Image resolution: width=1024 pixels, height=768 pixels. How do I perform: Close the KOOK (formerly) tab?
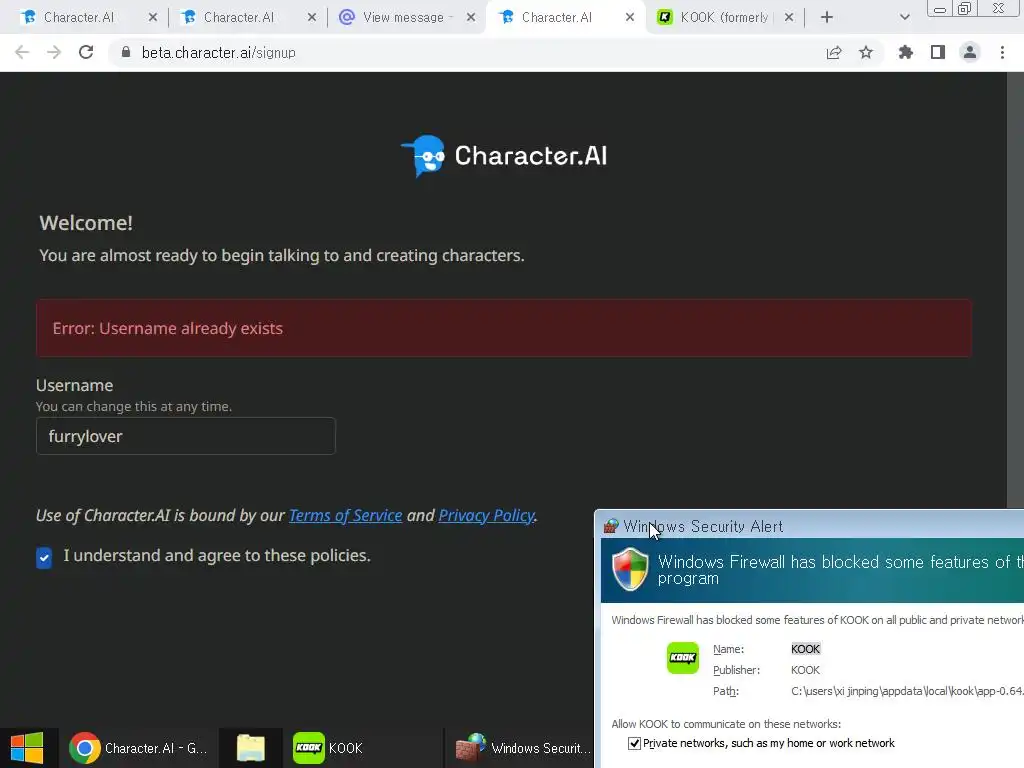[789, 18]
